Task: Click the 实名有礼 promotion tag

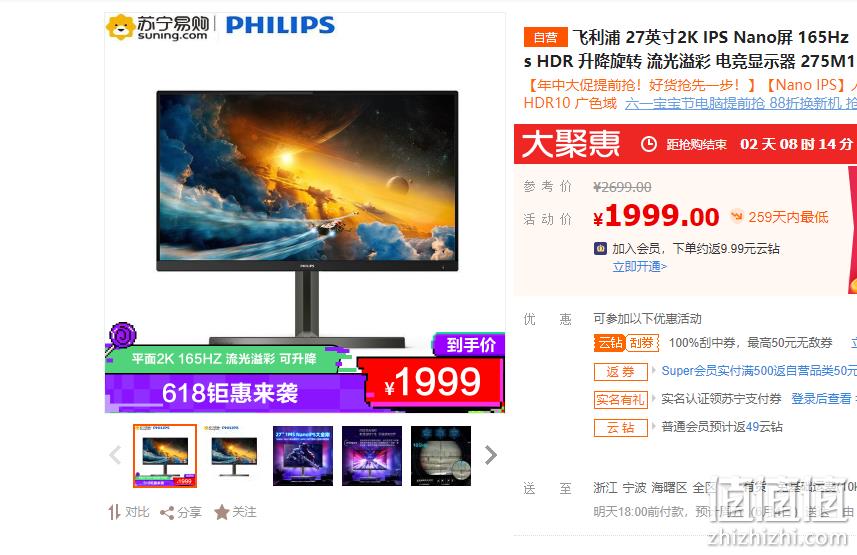Action: (x=620, y=399)
